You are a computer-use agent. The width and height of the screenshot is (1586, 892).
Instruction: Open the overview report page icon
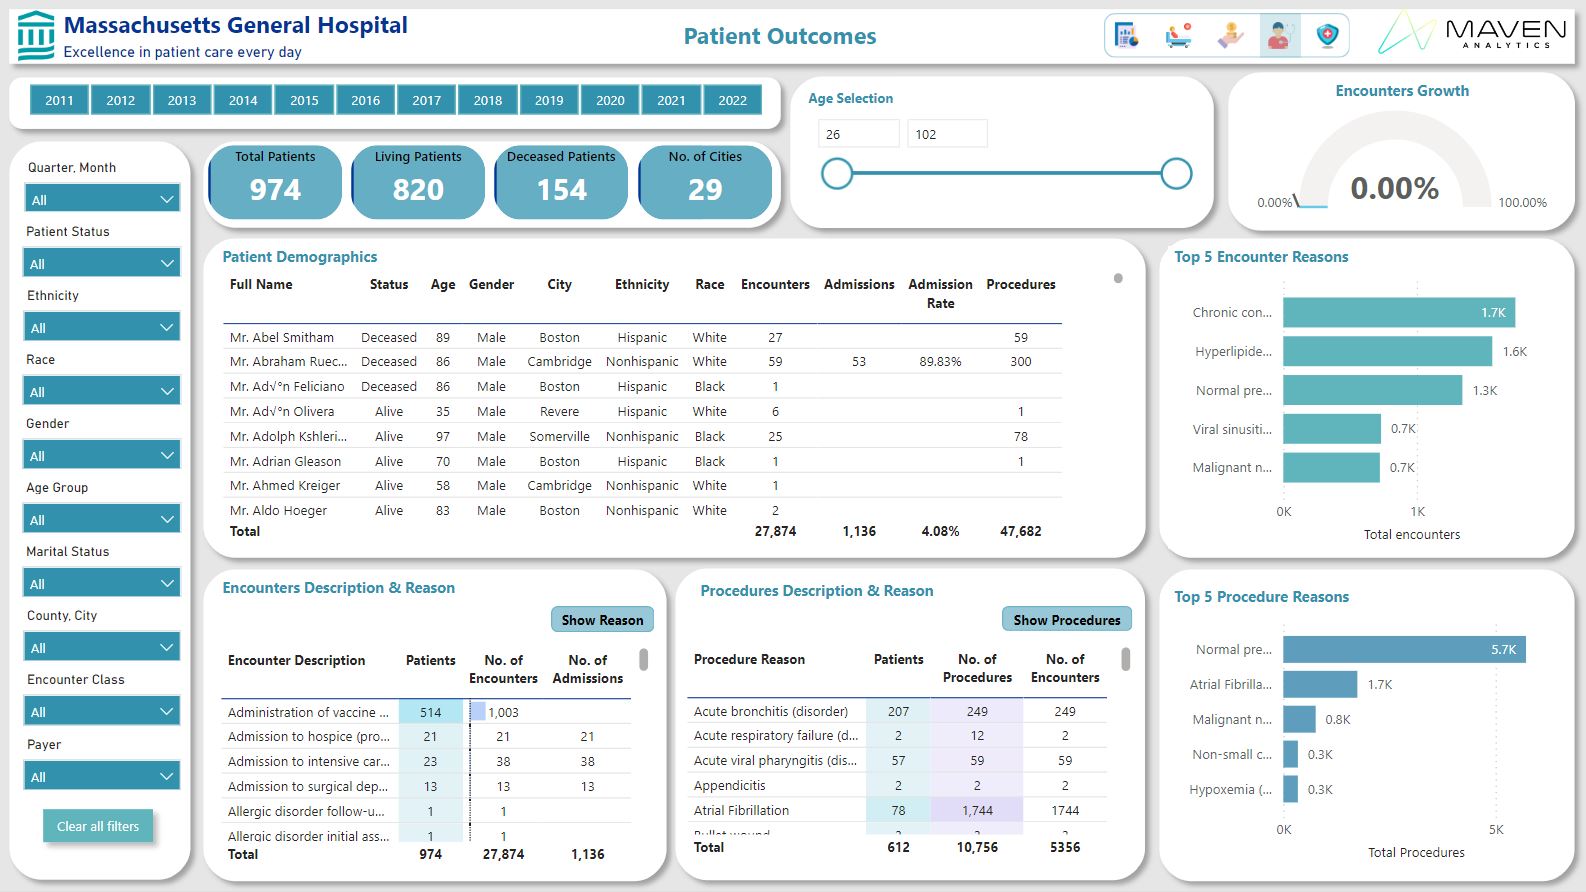pos(1127,36)
